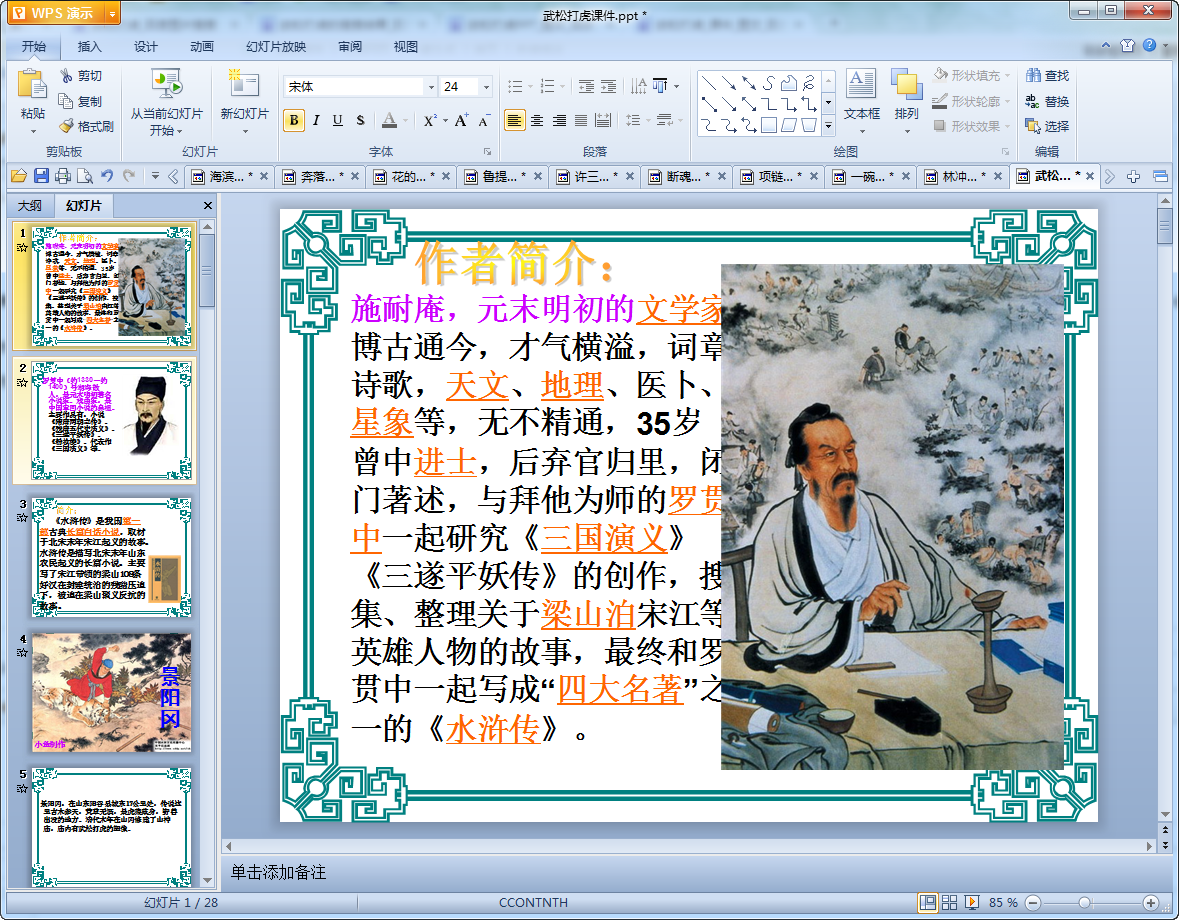This screenshot has width=1179, height=920.
Task: Click the Open folder icon in quick toolbar
Action: click(19, 176)
